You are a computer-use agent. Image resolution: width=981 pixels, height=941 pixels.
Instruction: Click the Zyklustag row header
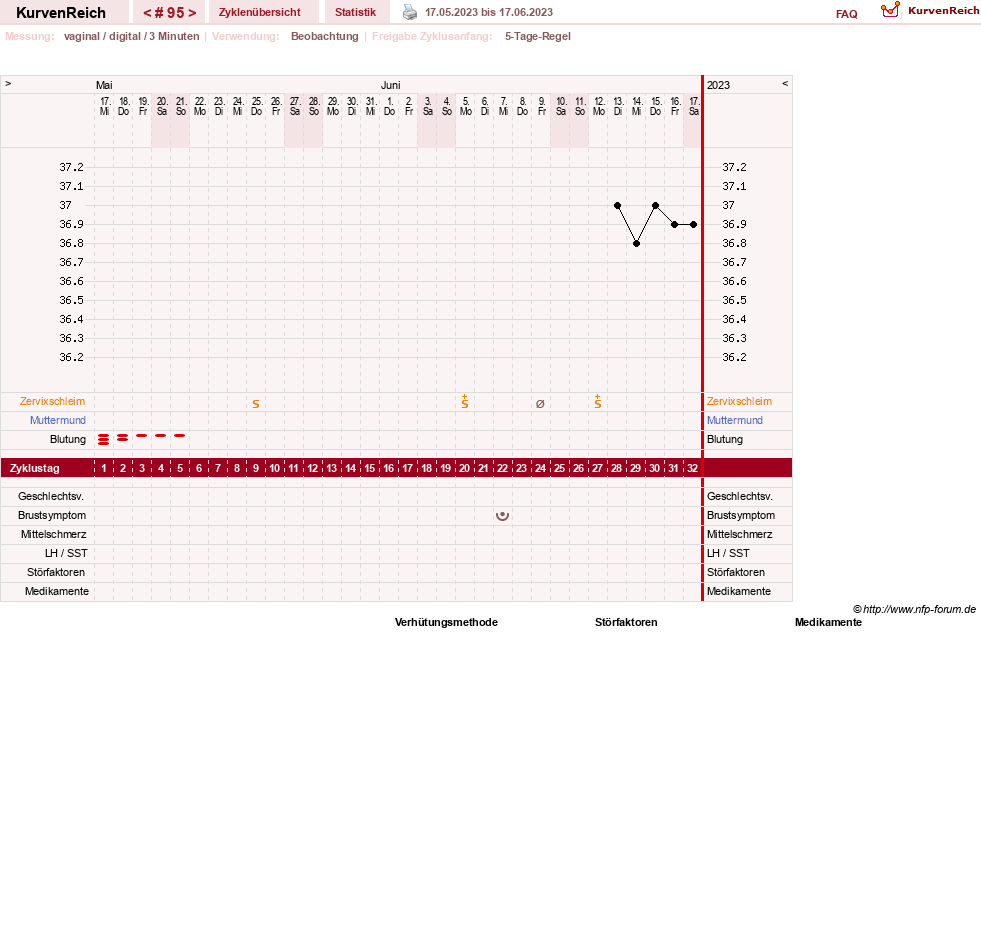[x=34, y=468]
